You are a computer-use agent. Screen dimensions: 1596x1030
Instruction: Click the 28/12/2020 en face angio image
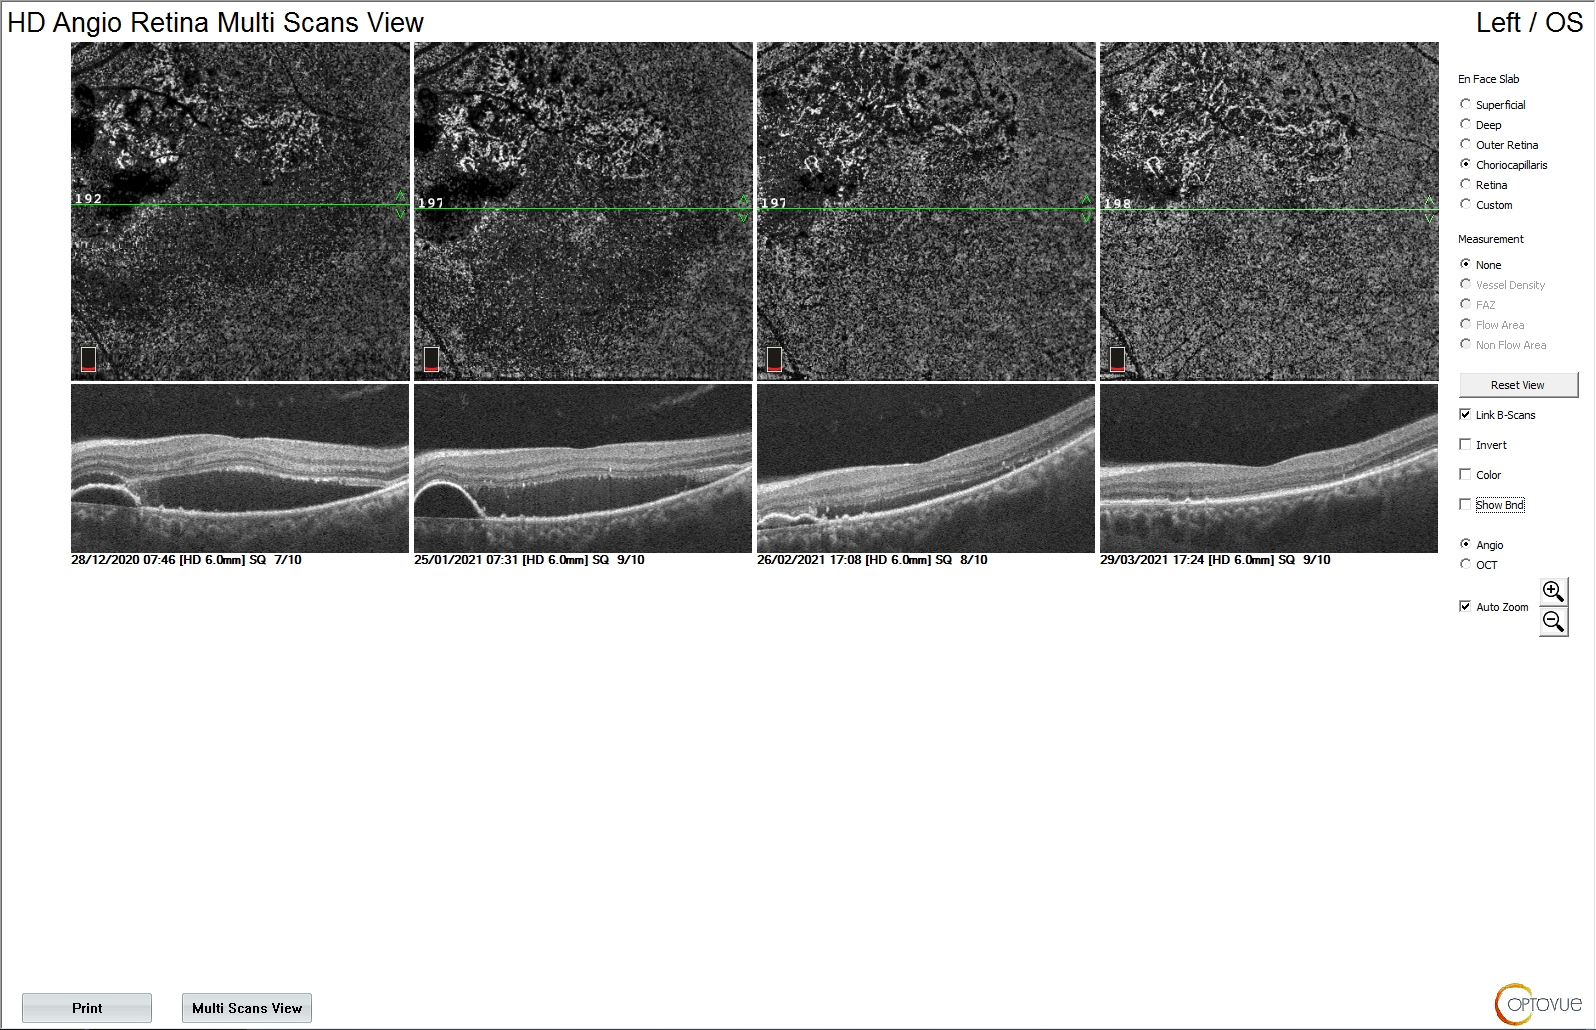click(x=240, y=211)
